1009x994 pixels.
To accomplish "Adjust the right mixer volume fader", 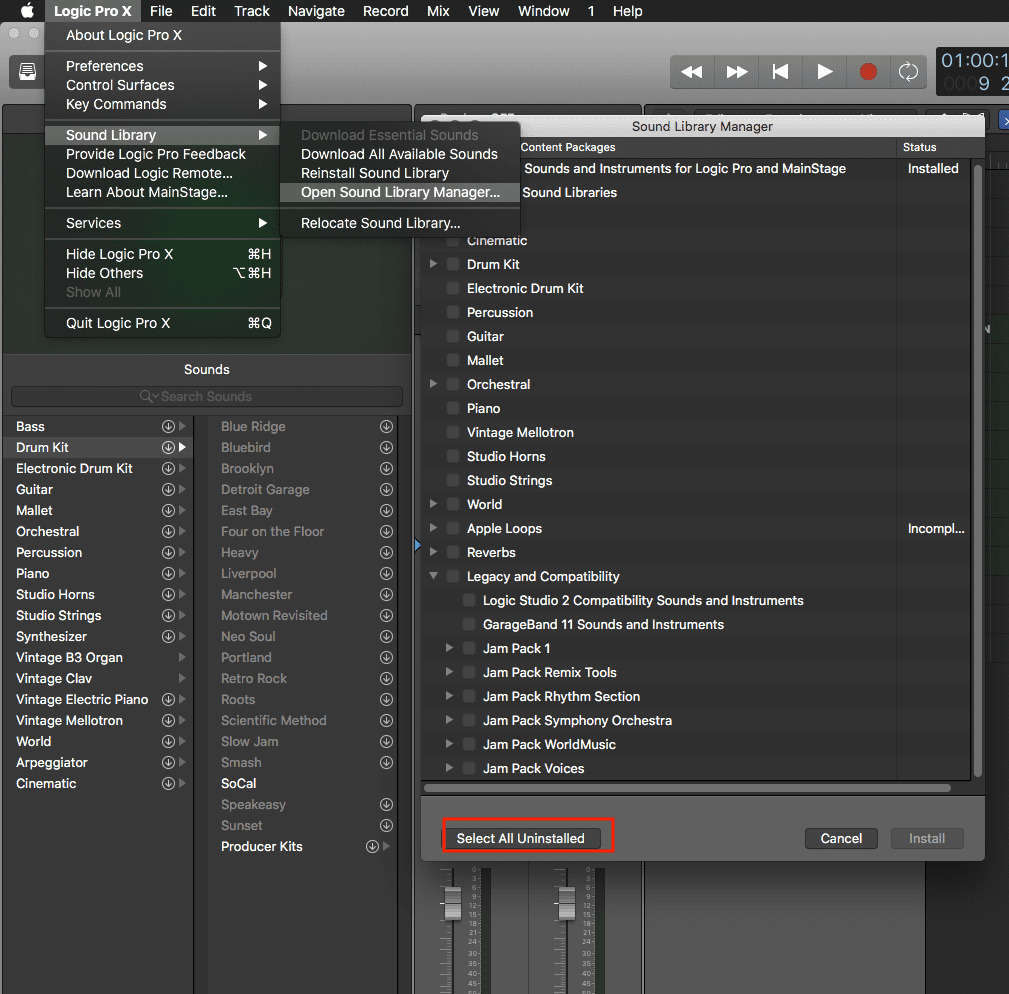I will pyautogui.click(x=567, y=902).
